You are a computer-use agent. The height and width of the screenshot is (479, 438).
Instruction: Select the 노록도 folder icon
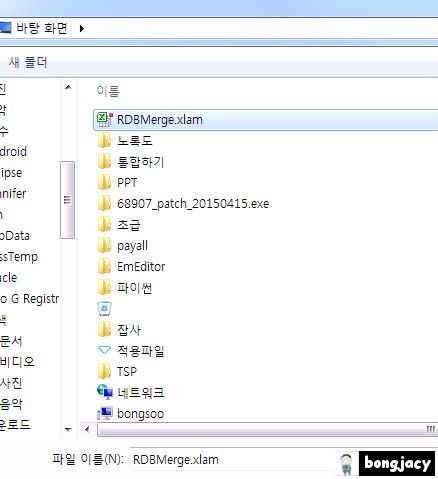tap(104, 141)
